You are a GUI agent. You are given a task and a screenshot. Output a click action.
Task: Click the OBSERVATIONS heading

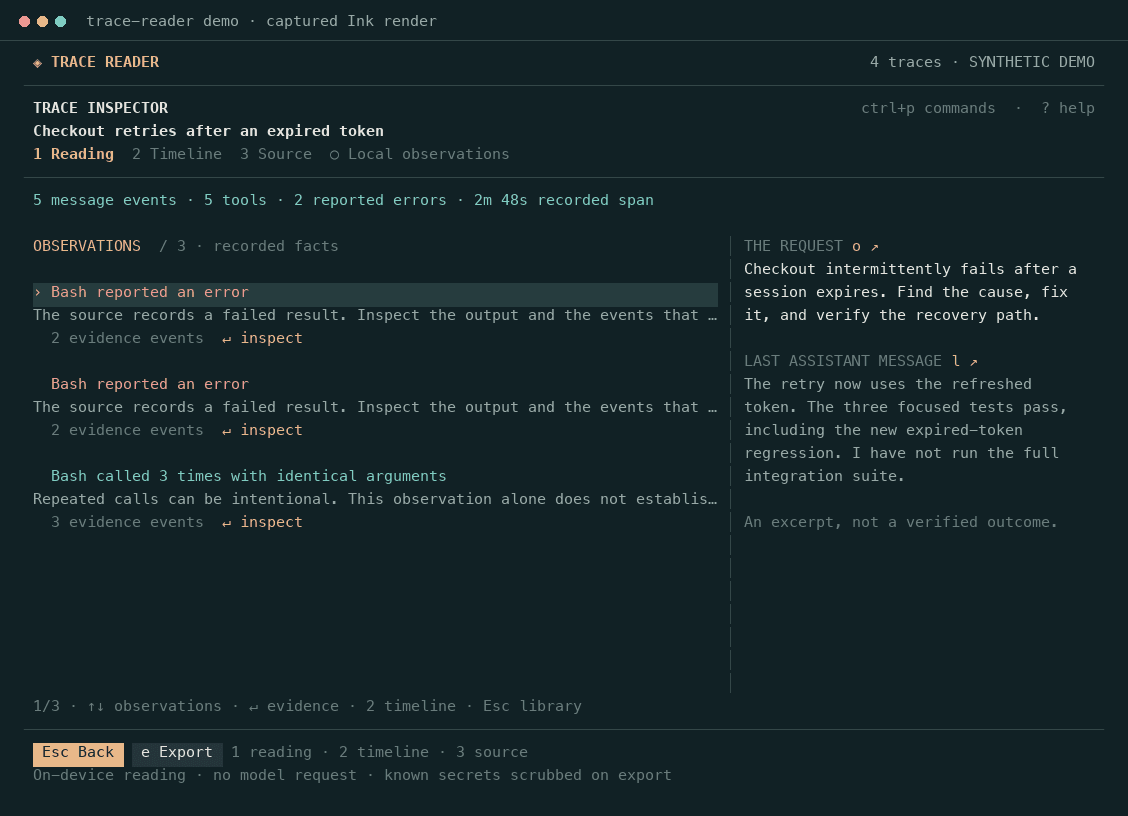tap(87, 246)
